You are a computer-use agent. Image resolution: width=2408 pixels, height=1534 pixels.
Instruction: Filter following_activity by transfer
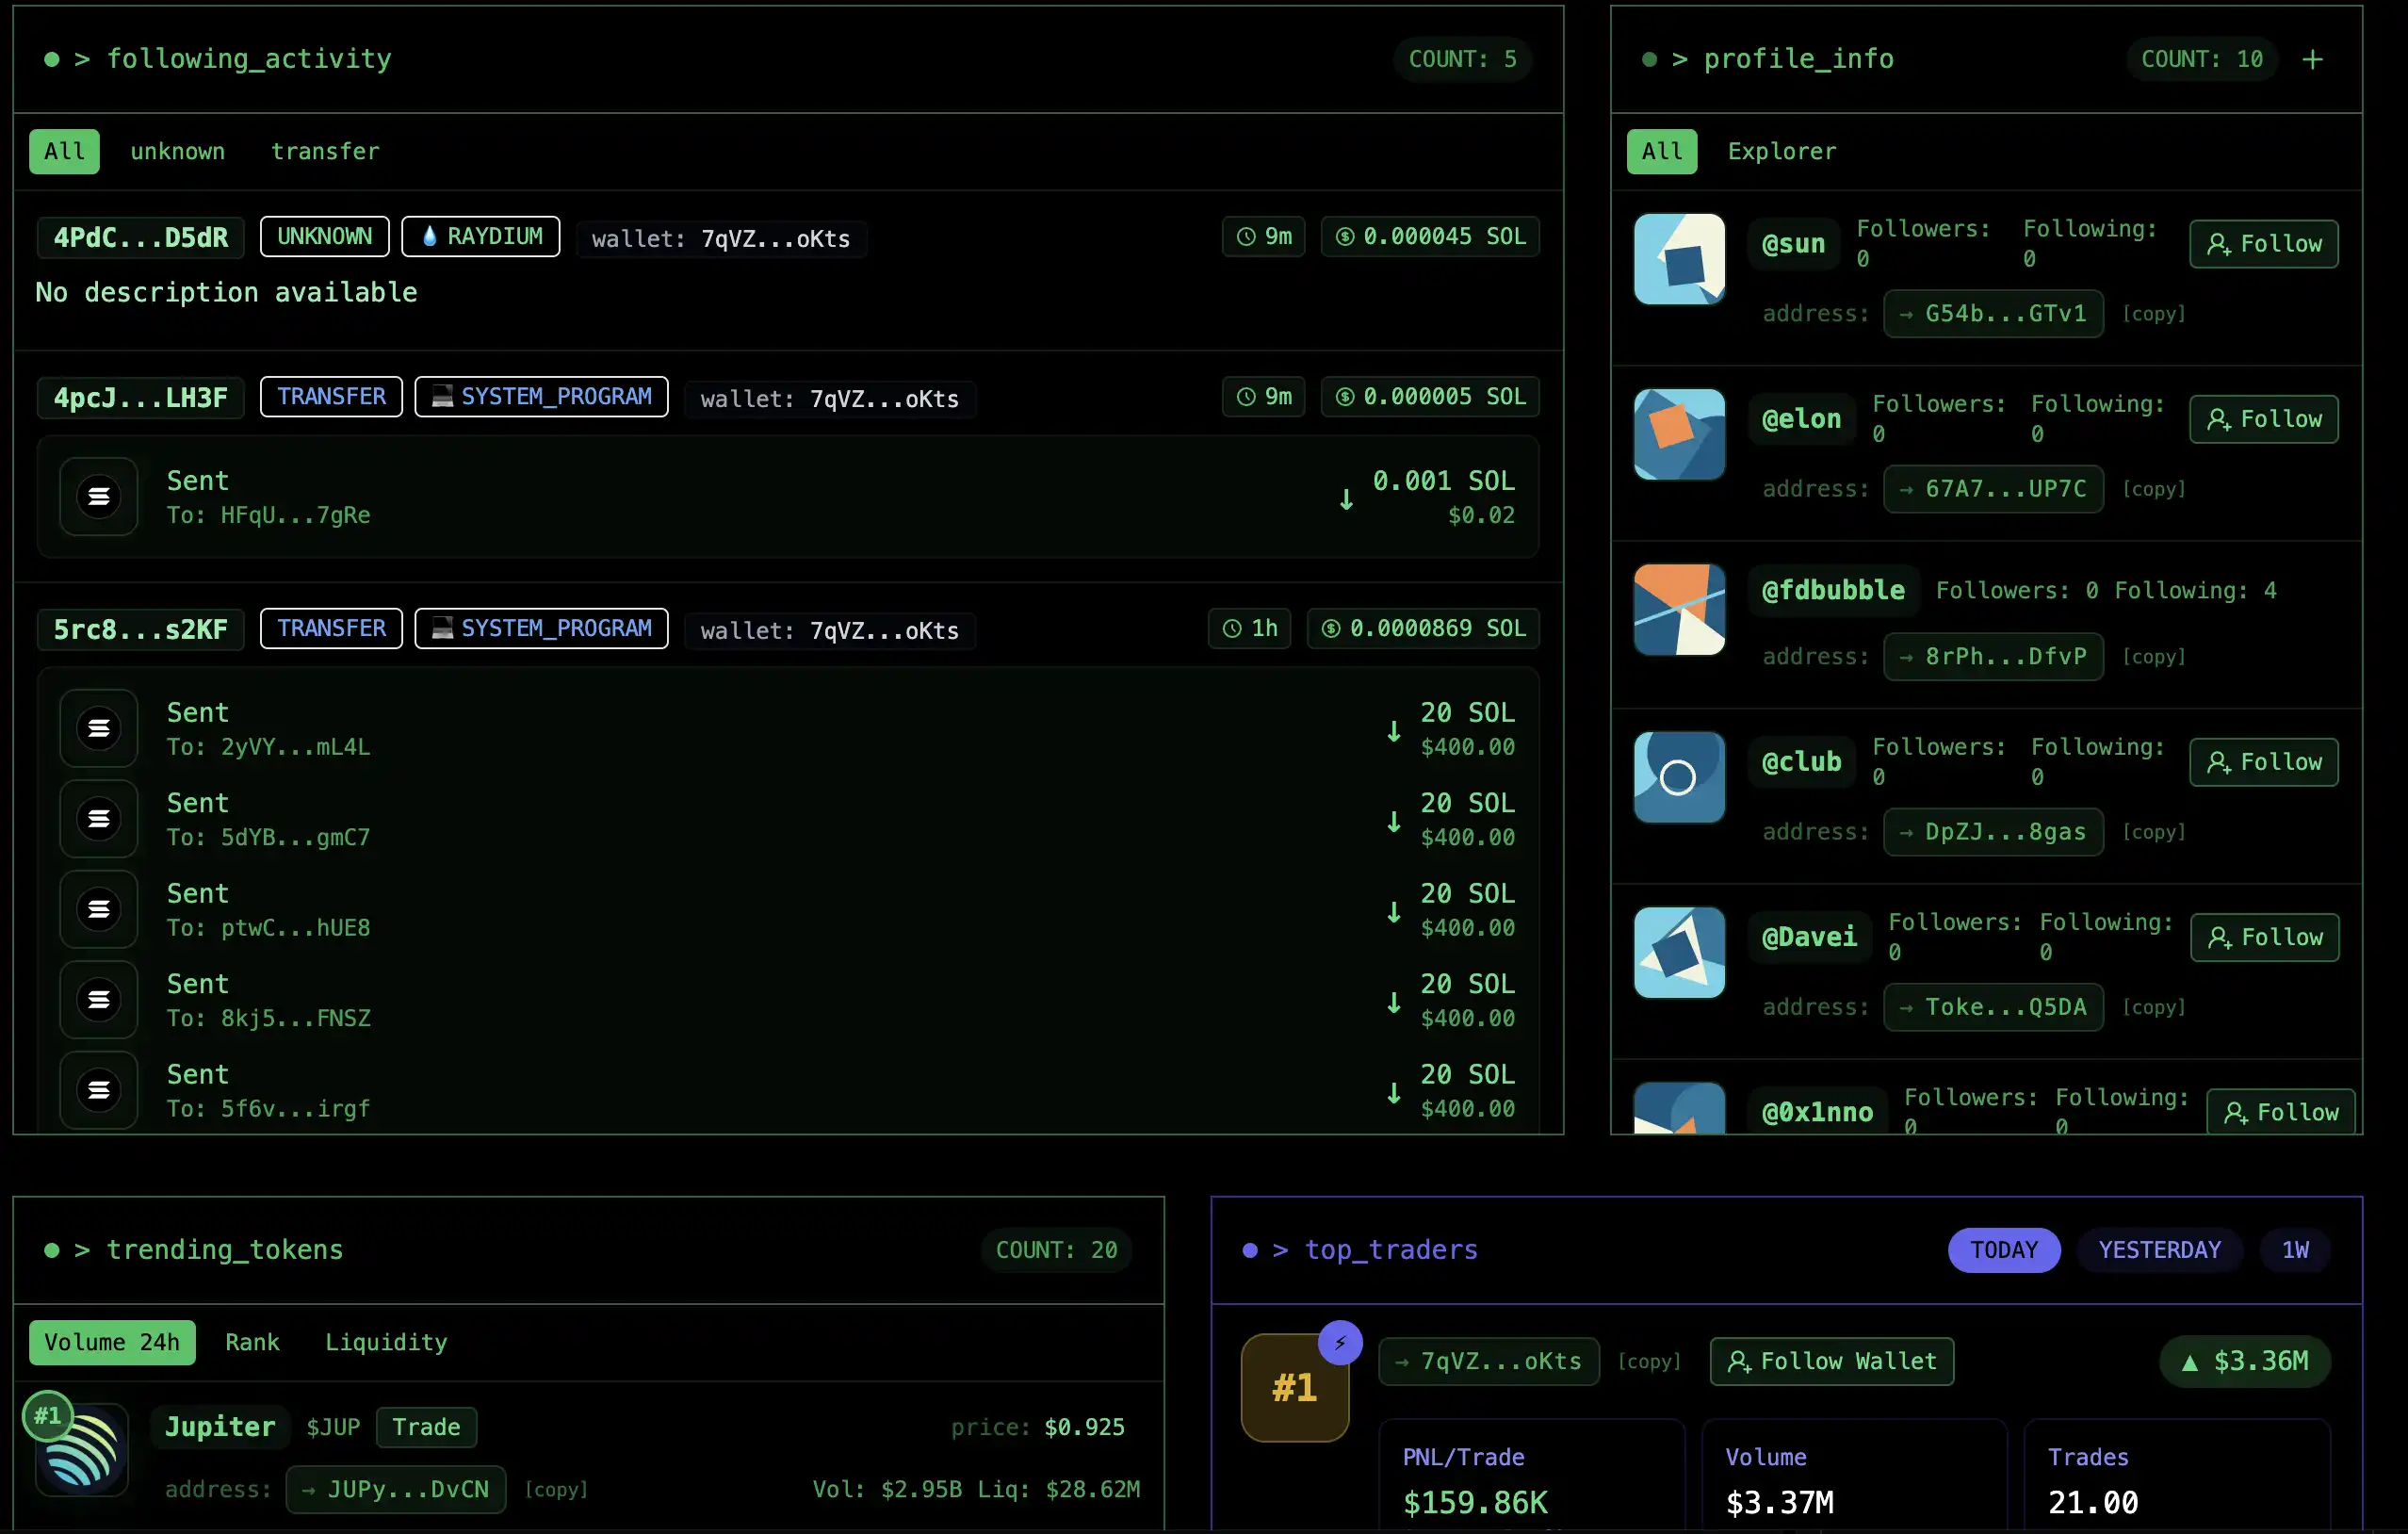tap(325, 152)
